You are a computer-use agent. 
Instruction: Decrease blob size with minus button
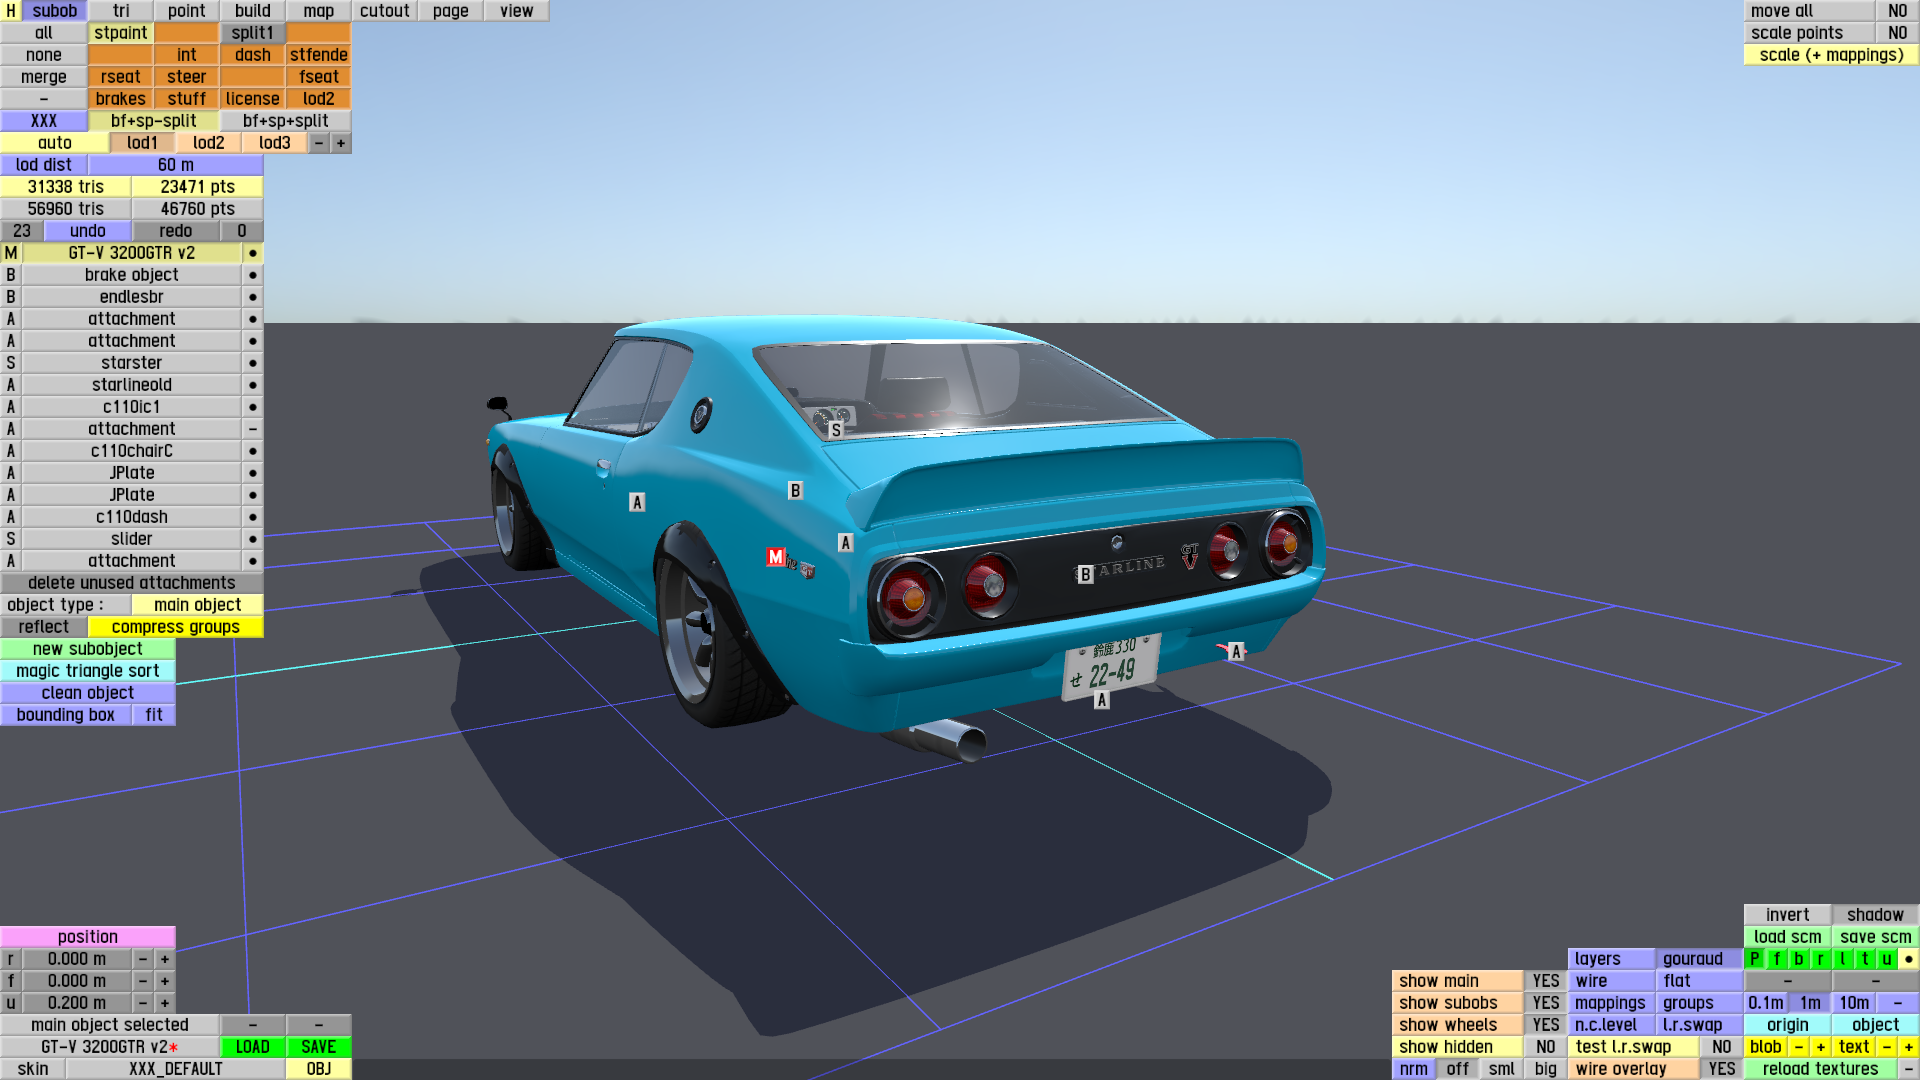pyautogui.click(x=1798, y=1047)
